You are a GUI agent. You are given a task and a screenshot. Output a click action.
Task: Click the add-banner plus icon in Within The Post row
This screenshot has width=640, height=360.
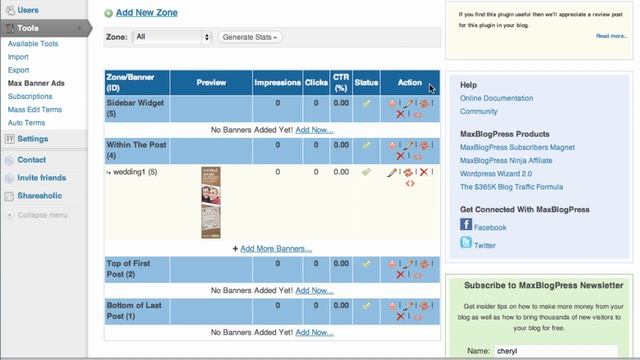392,145
